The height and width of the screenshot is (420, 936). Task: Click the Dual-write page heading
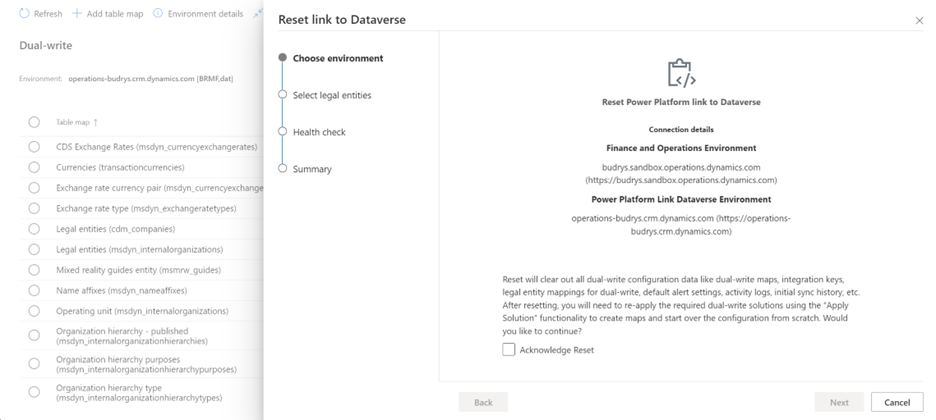point(45,46)
